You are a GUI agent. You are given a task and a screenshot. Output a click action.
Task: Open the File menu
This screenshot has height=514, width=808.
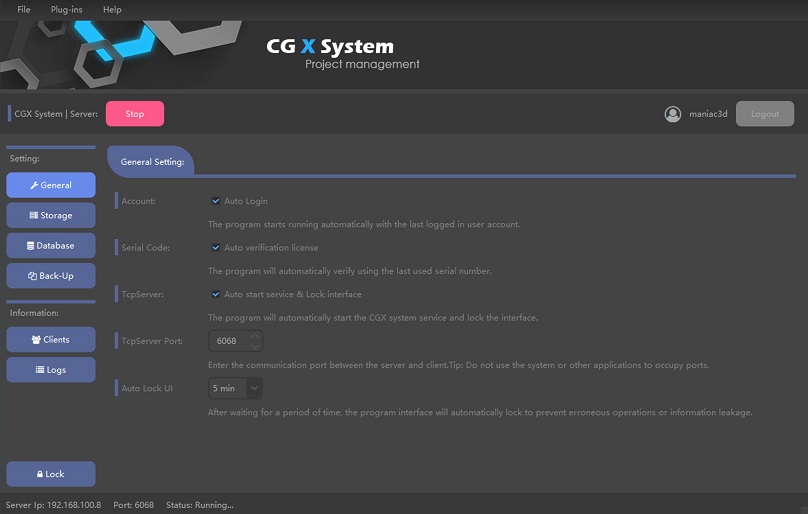point(24,9)
